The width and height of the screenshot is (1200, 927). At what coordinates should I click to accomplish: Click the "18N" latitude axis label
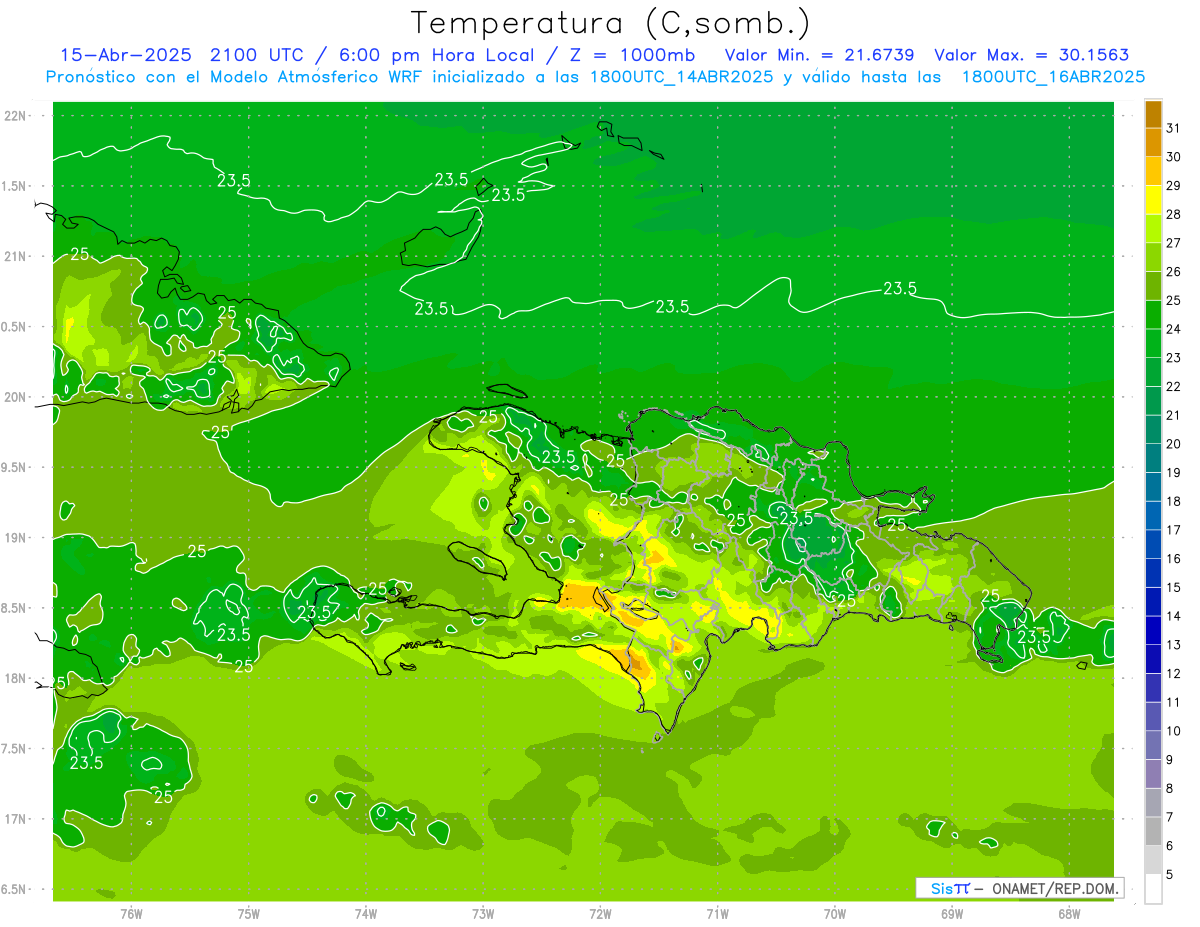pyautogui.click(x=15, y=679)
